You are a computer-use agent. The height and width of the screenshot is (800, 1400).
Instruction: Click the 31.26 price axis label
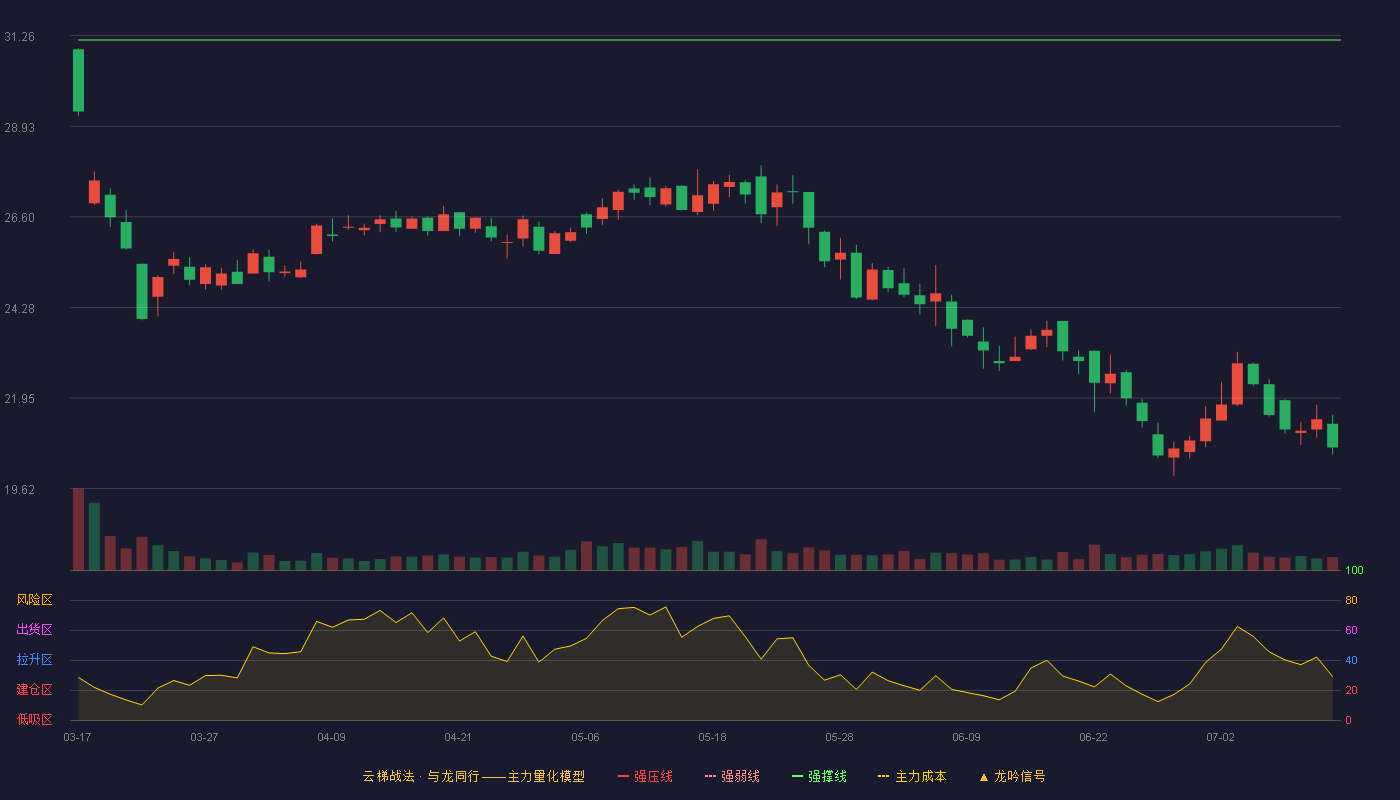19,37
